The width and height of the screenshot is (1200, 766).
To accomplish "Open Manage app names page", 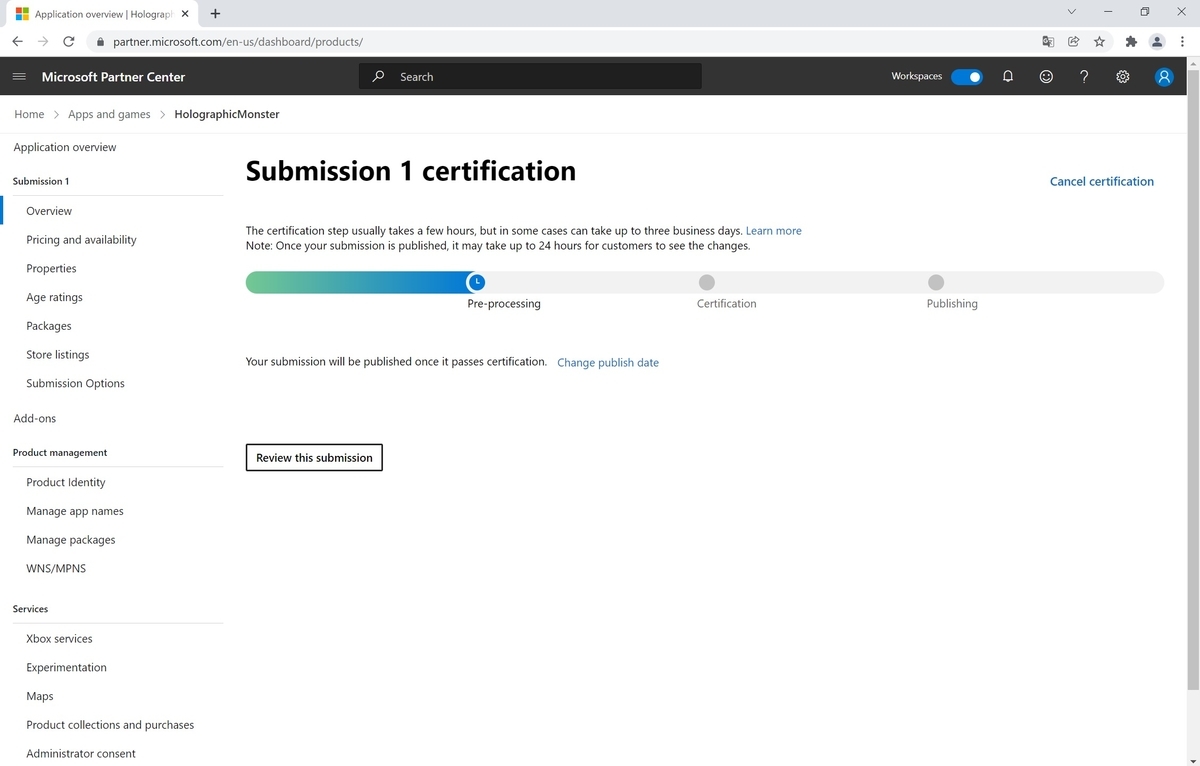I will tap(75, 511).
